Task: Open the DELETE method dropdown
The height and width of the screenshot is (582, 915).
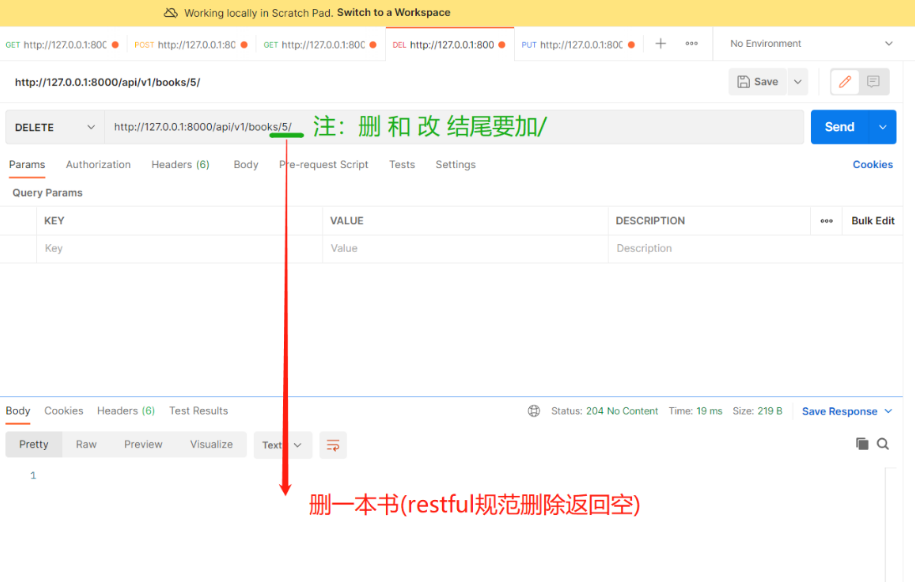Action: pos(55,127)
